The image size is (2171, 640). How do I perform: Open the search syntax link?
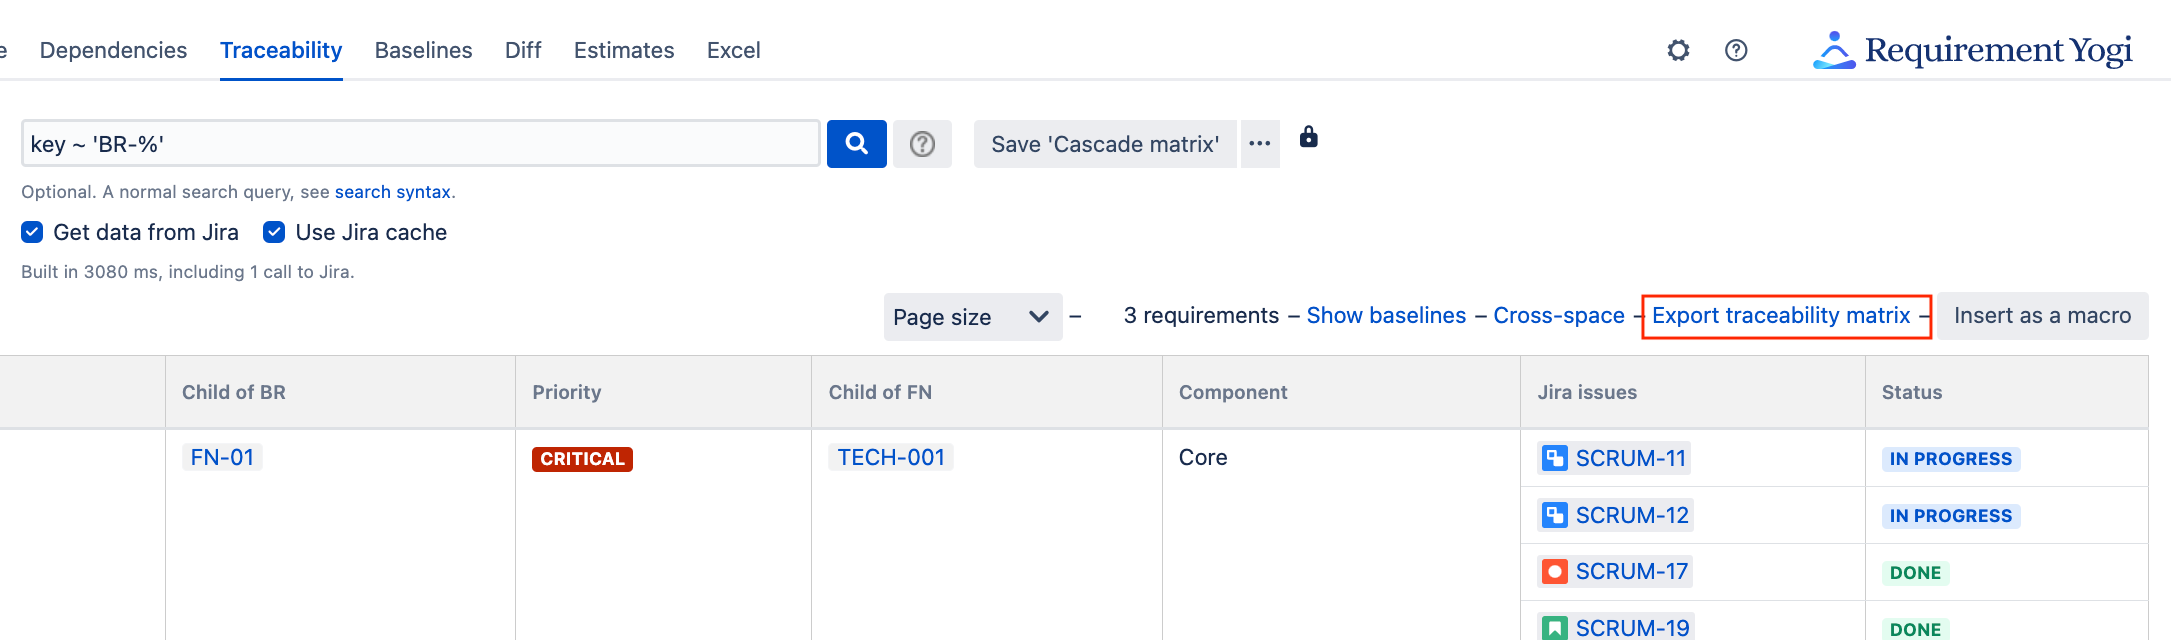pos(393,192)
